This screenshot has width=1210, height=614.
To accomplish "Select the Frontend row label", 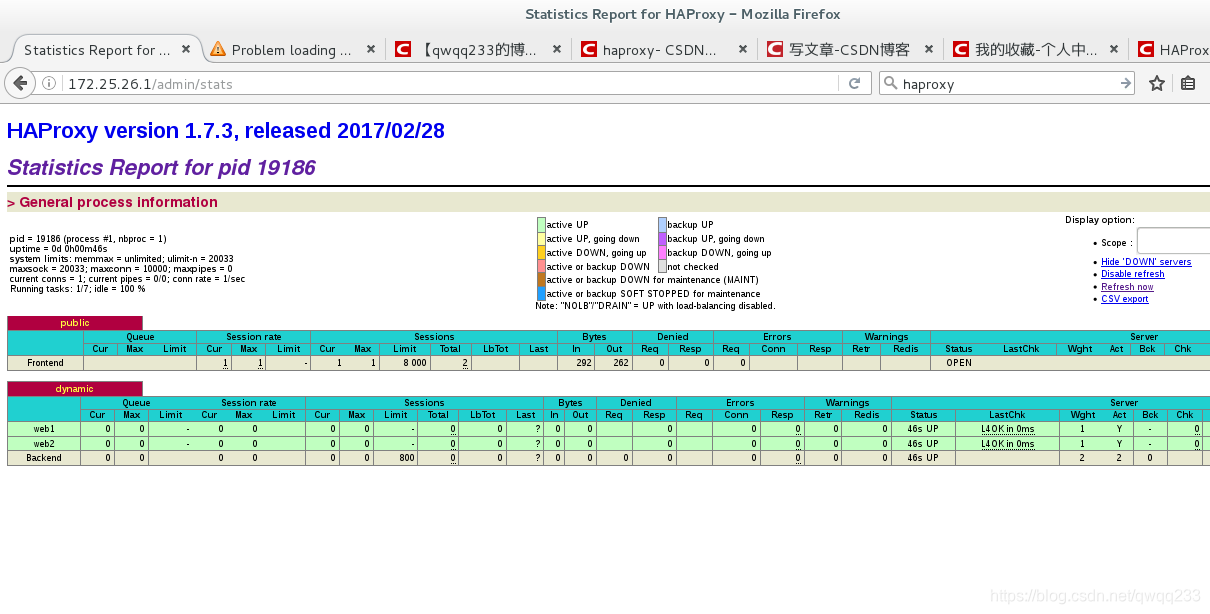I will 45,363.
